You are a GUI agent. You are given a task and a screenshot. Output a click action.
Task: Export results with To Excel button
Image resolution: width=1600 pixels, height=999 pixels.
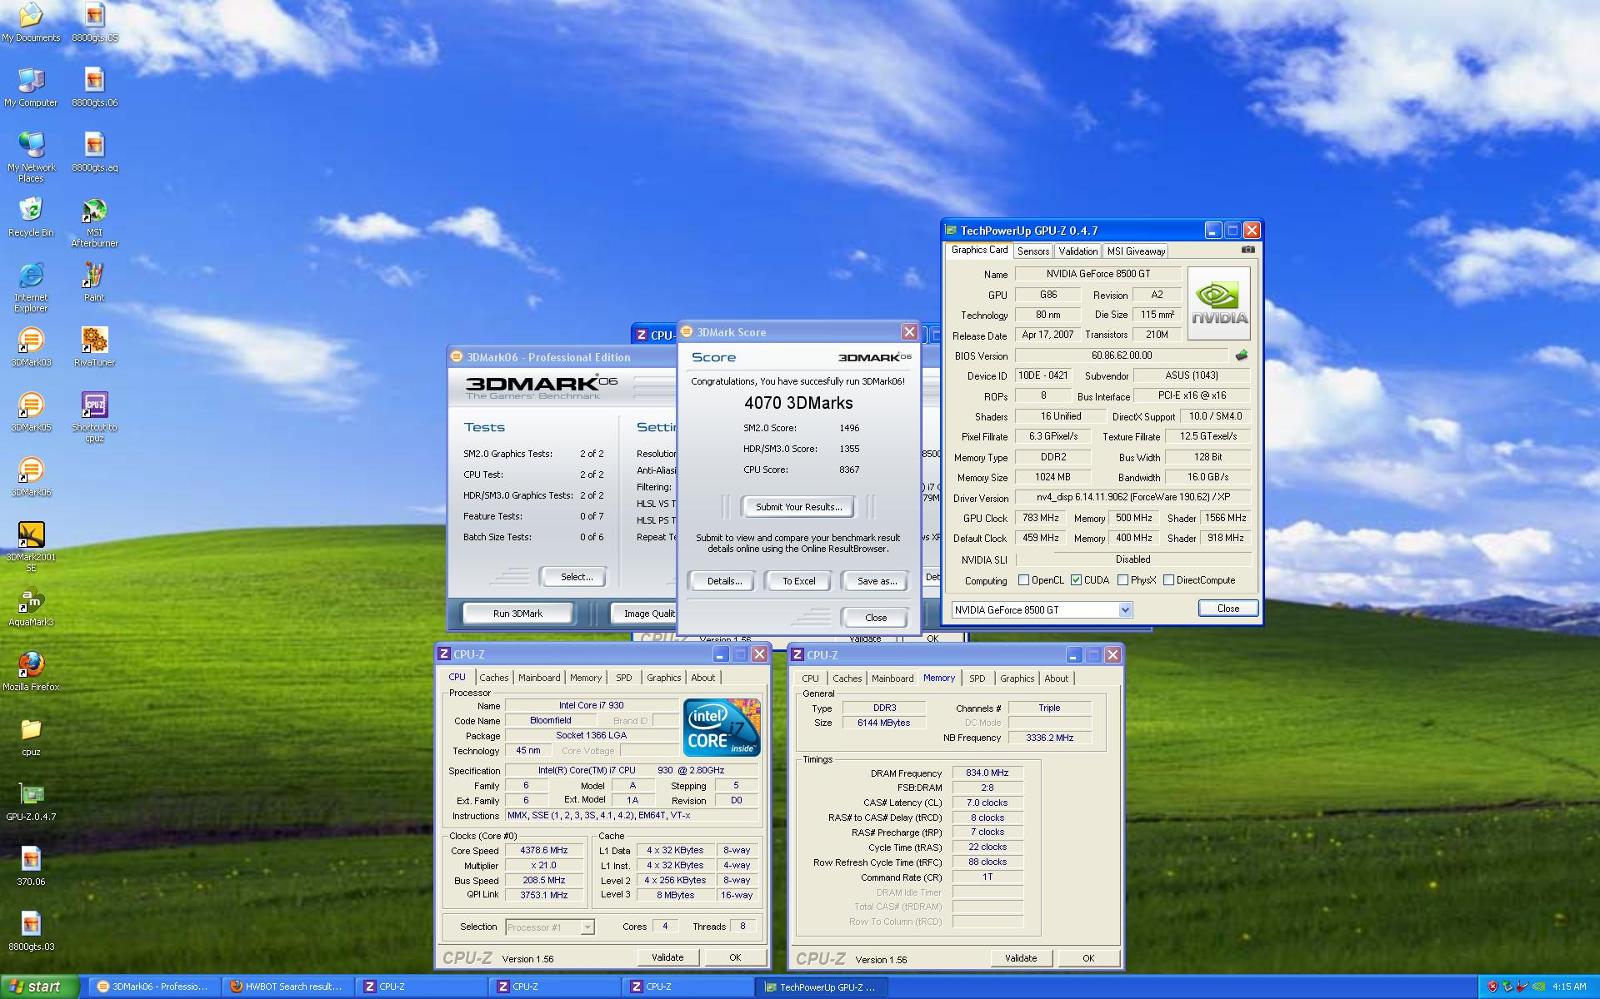coord(799,581)
